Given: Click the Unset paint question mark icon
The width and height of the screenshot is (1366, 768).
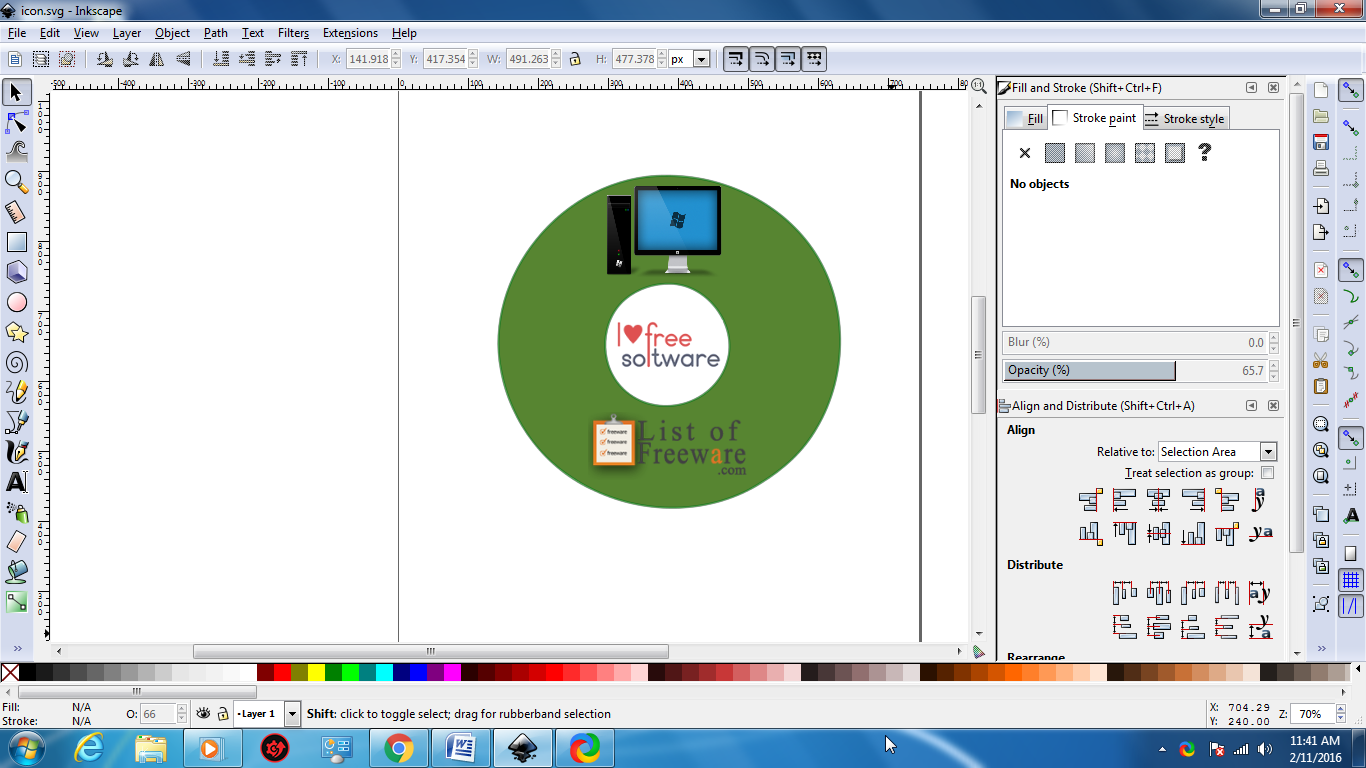Looking at the screenshot, I should tap(1204, 153).
